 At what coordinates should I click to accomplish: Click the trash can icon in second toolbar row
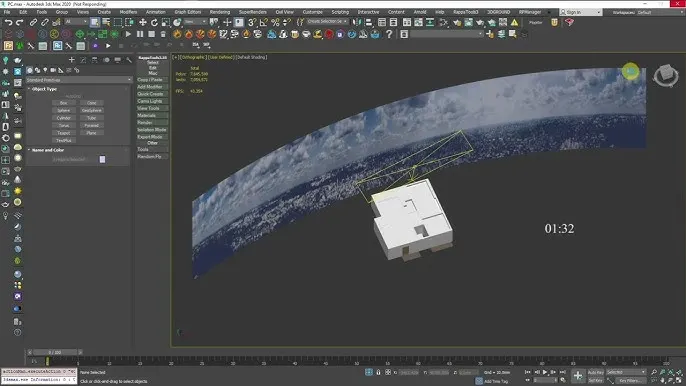[163, 34]
